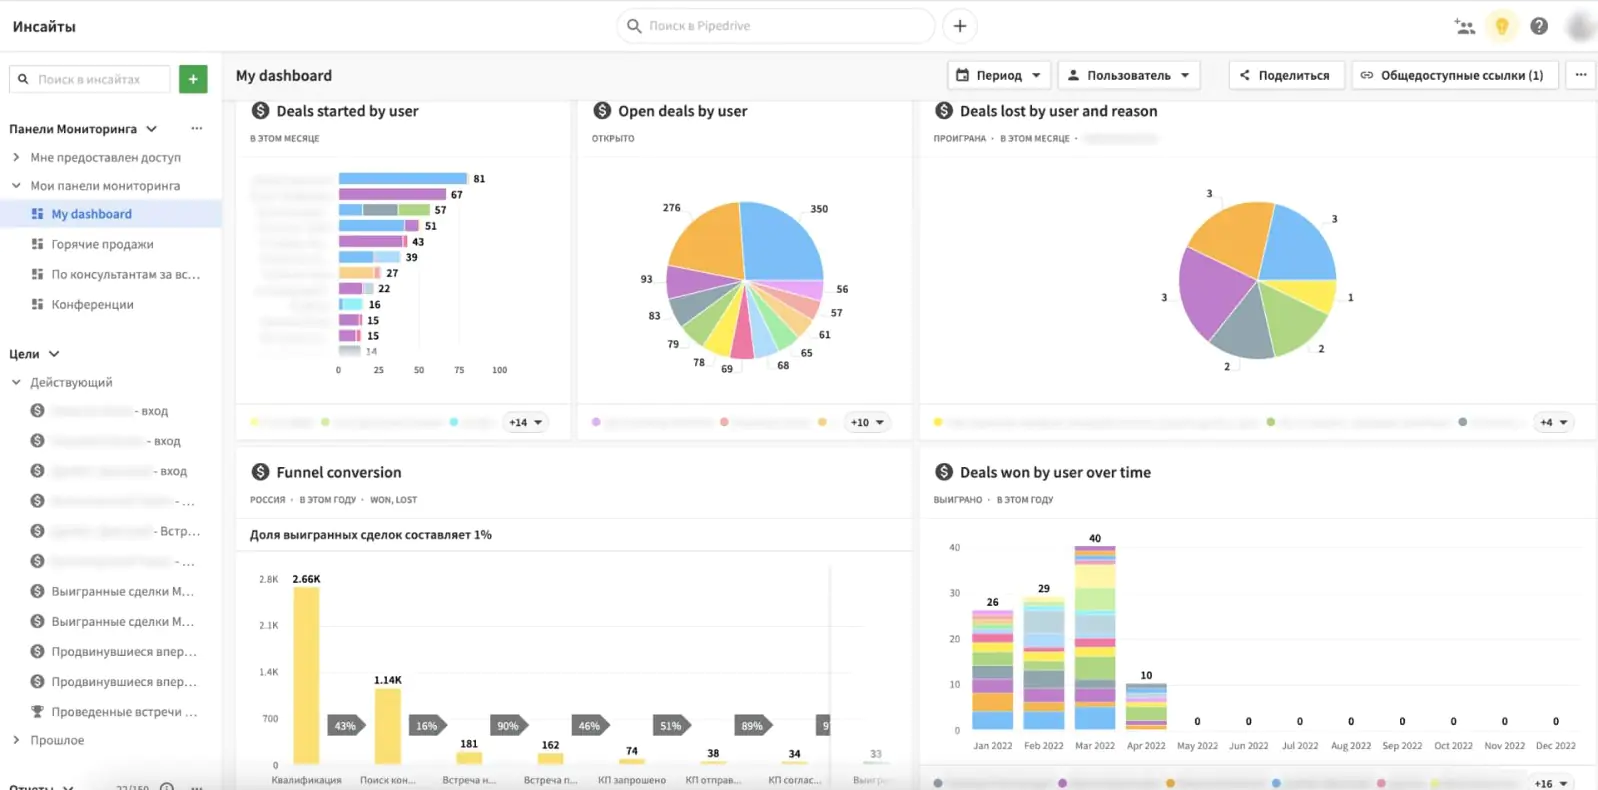1598x790 pixels.
Task: Click the dollar icon of Funnel conversion
Action: pos(261,472)
